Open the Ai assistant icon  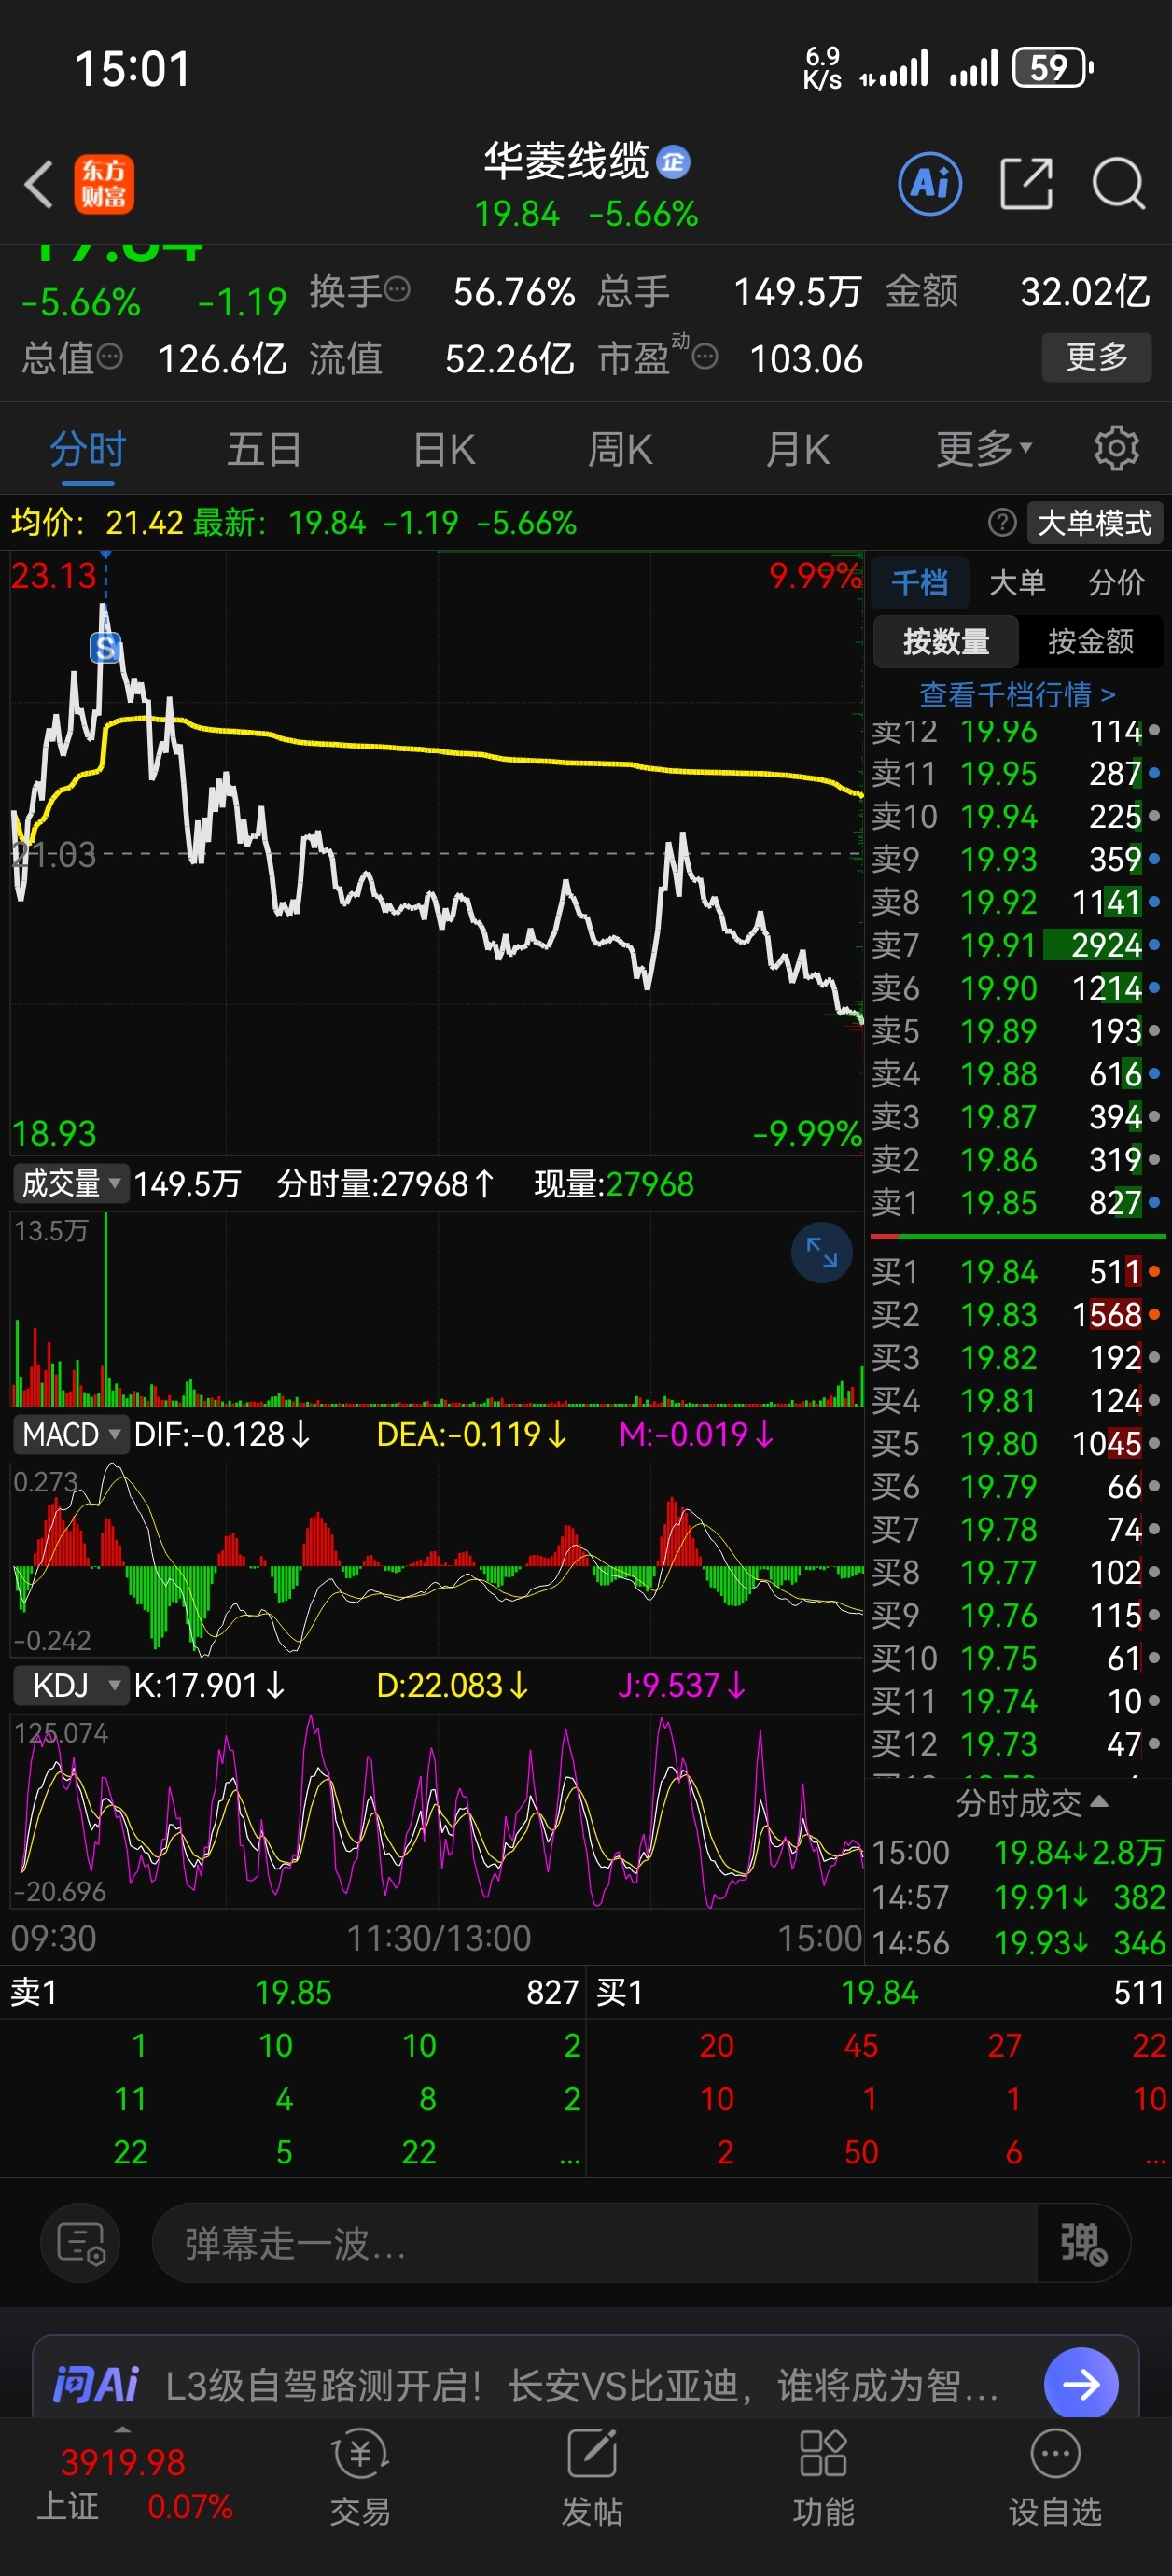pos(930,184)
